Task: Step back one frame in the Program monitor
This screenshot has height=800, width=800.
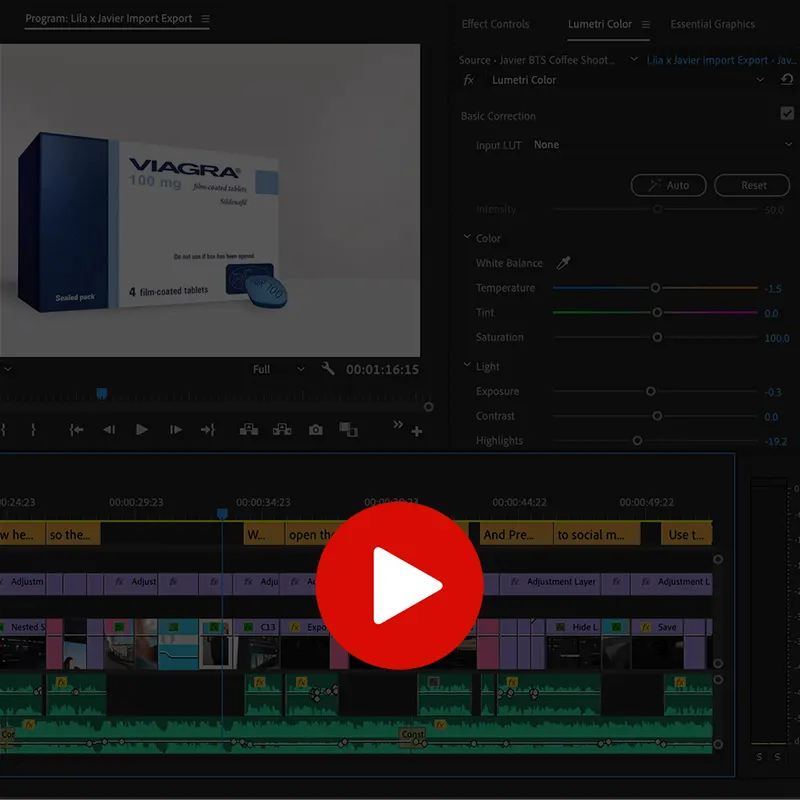Action: pyautogui.click(x=109, y=430)
